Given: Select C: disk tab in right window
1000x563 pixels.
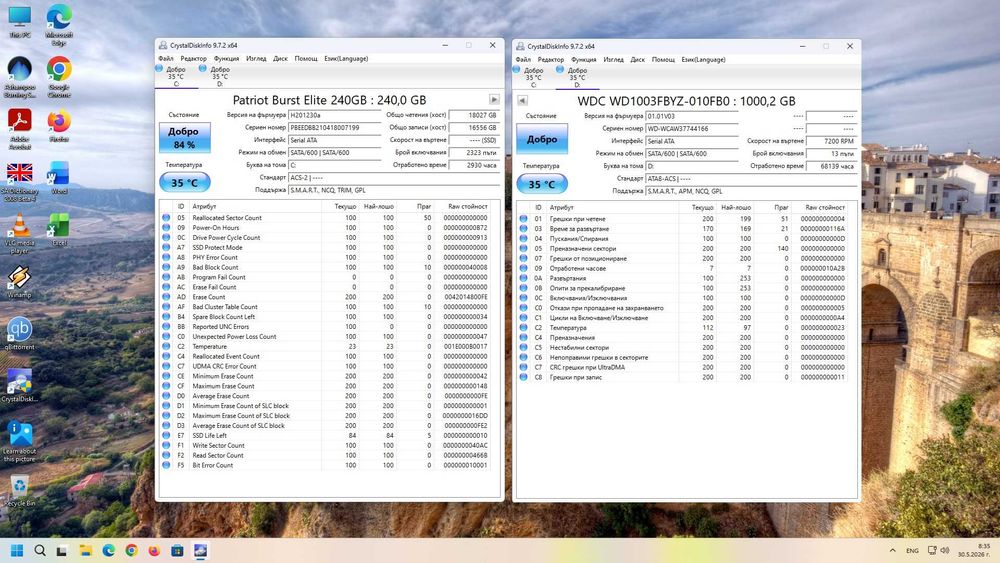Looking at the screenshot, I should pyautogui.click(x=533, y=77).
